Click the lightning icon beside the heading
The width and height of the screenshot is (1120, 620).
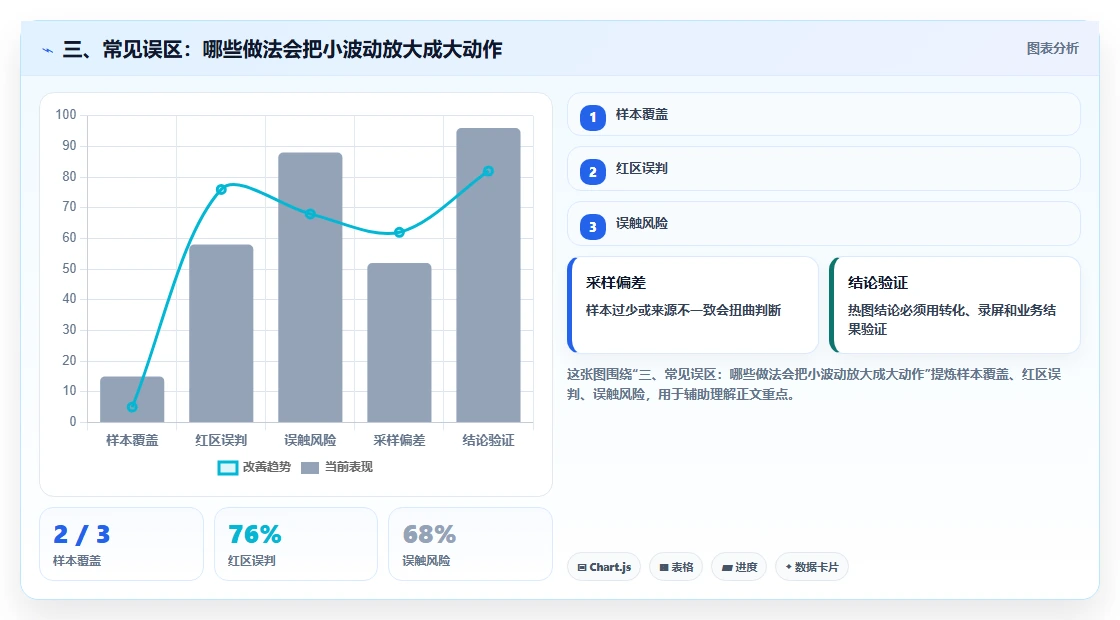pyautogui.click(x=48, y=50)
